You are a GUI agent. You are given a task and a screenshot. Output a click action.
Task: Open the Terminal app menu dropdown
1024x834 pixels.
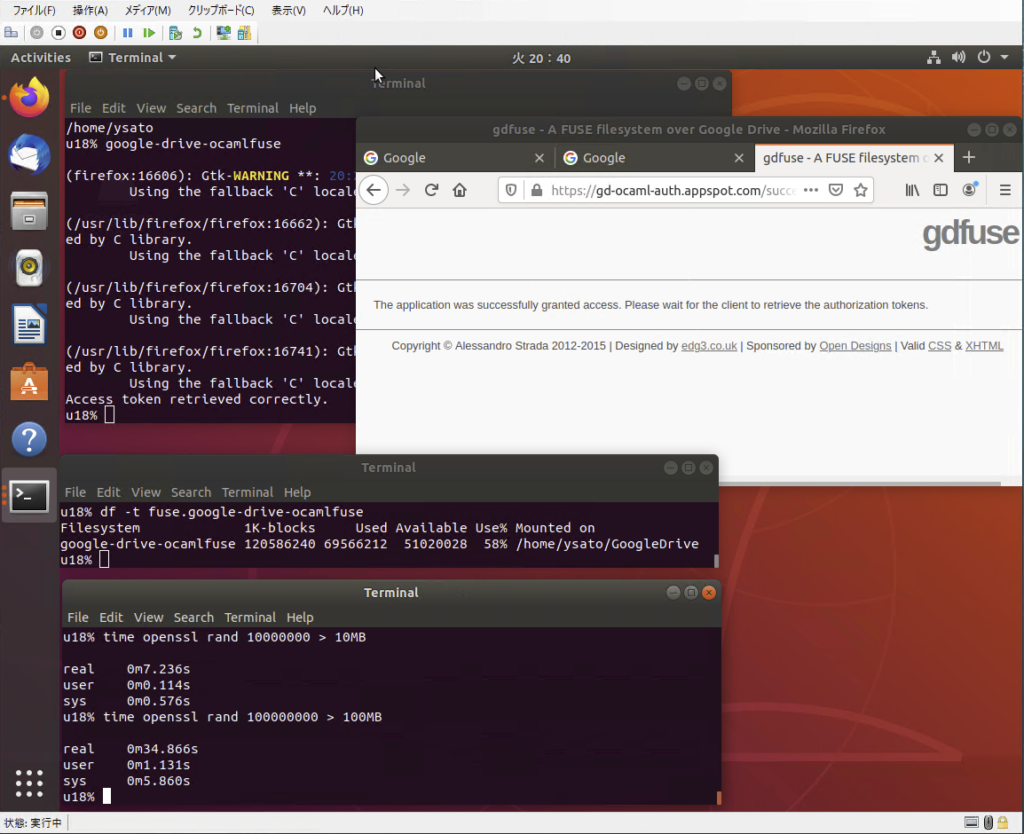133,58
